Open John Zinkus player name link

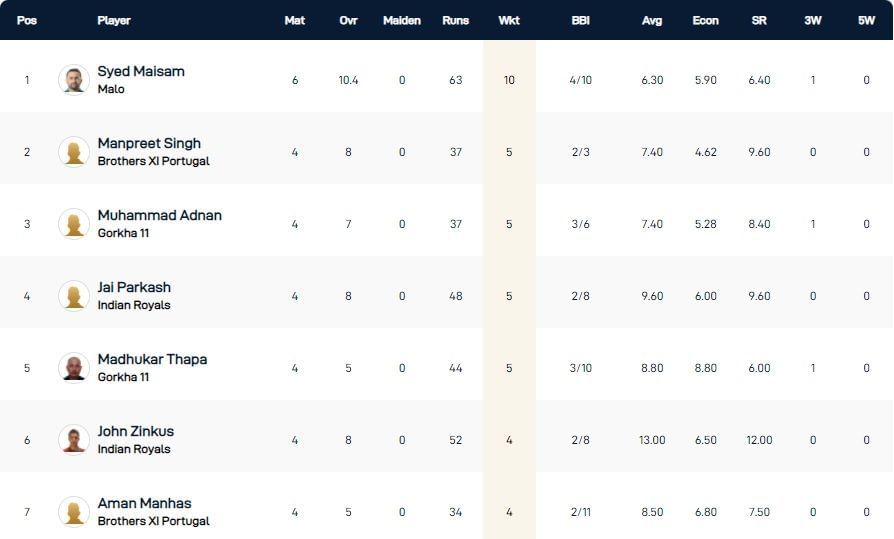136,432
